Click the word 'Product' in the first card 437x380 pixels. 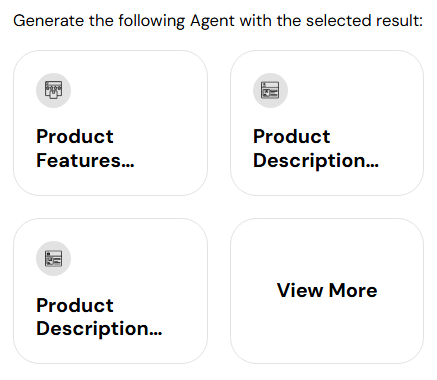tap(75, 137)
